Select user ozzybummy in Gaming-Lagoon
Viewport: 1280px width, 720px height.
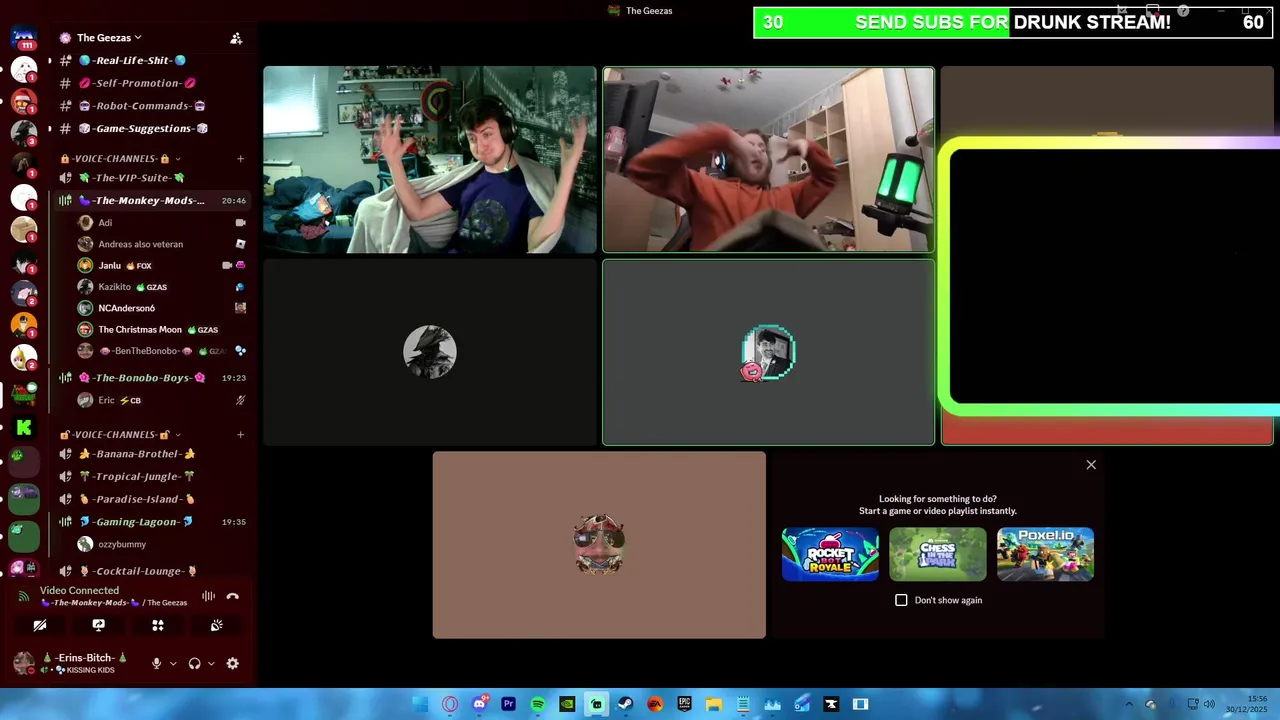(160, 544)
